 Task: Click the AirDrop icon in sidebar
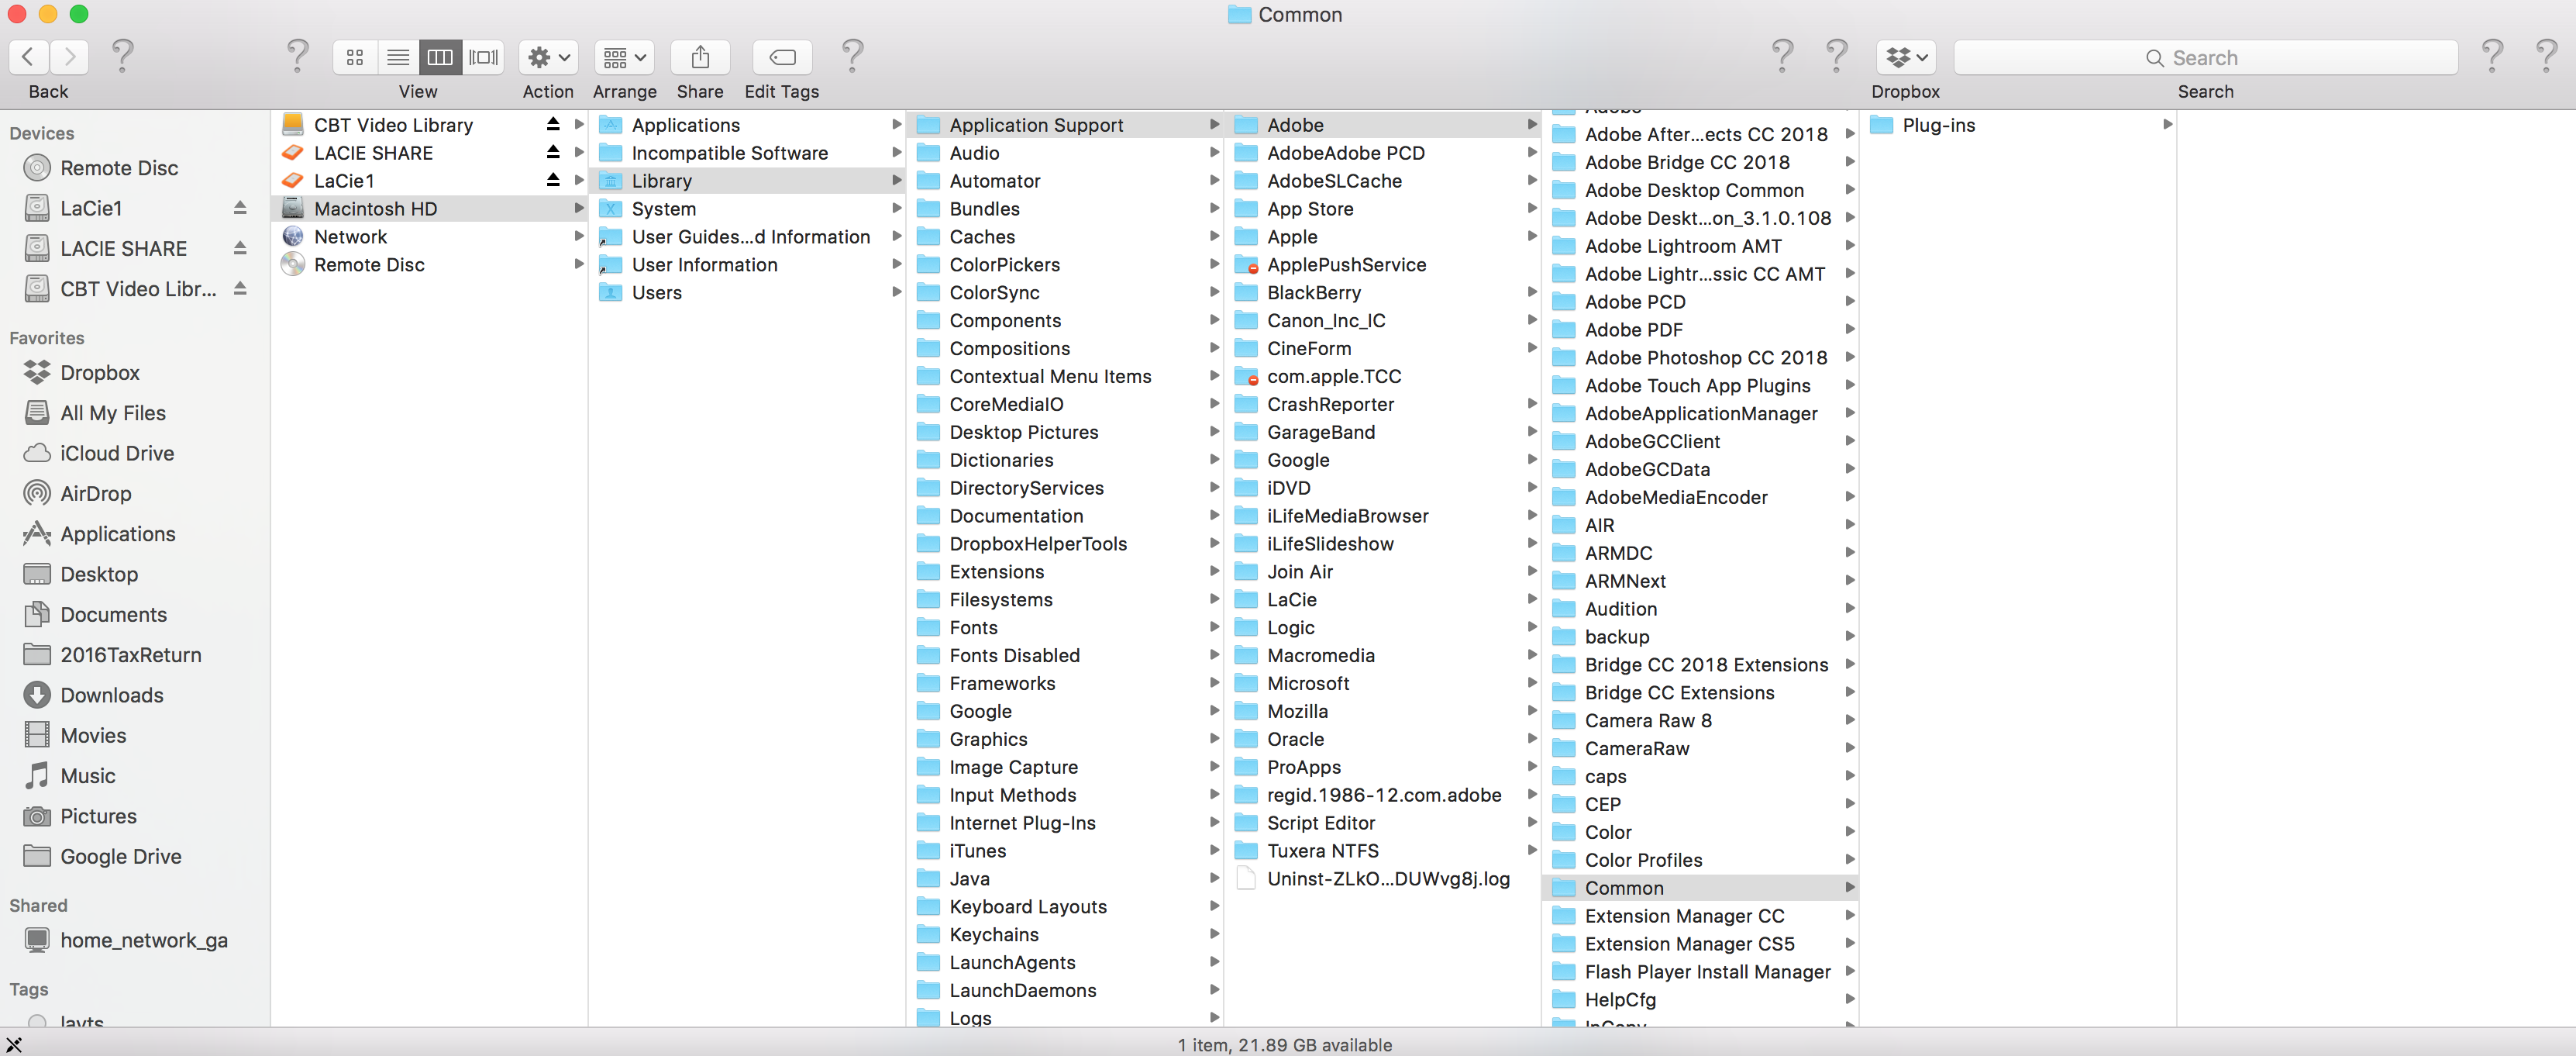tap(38, 492)
